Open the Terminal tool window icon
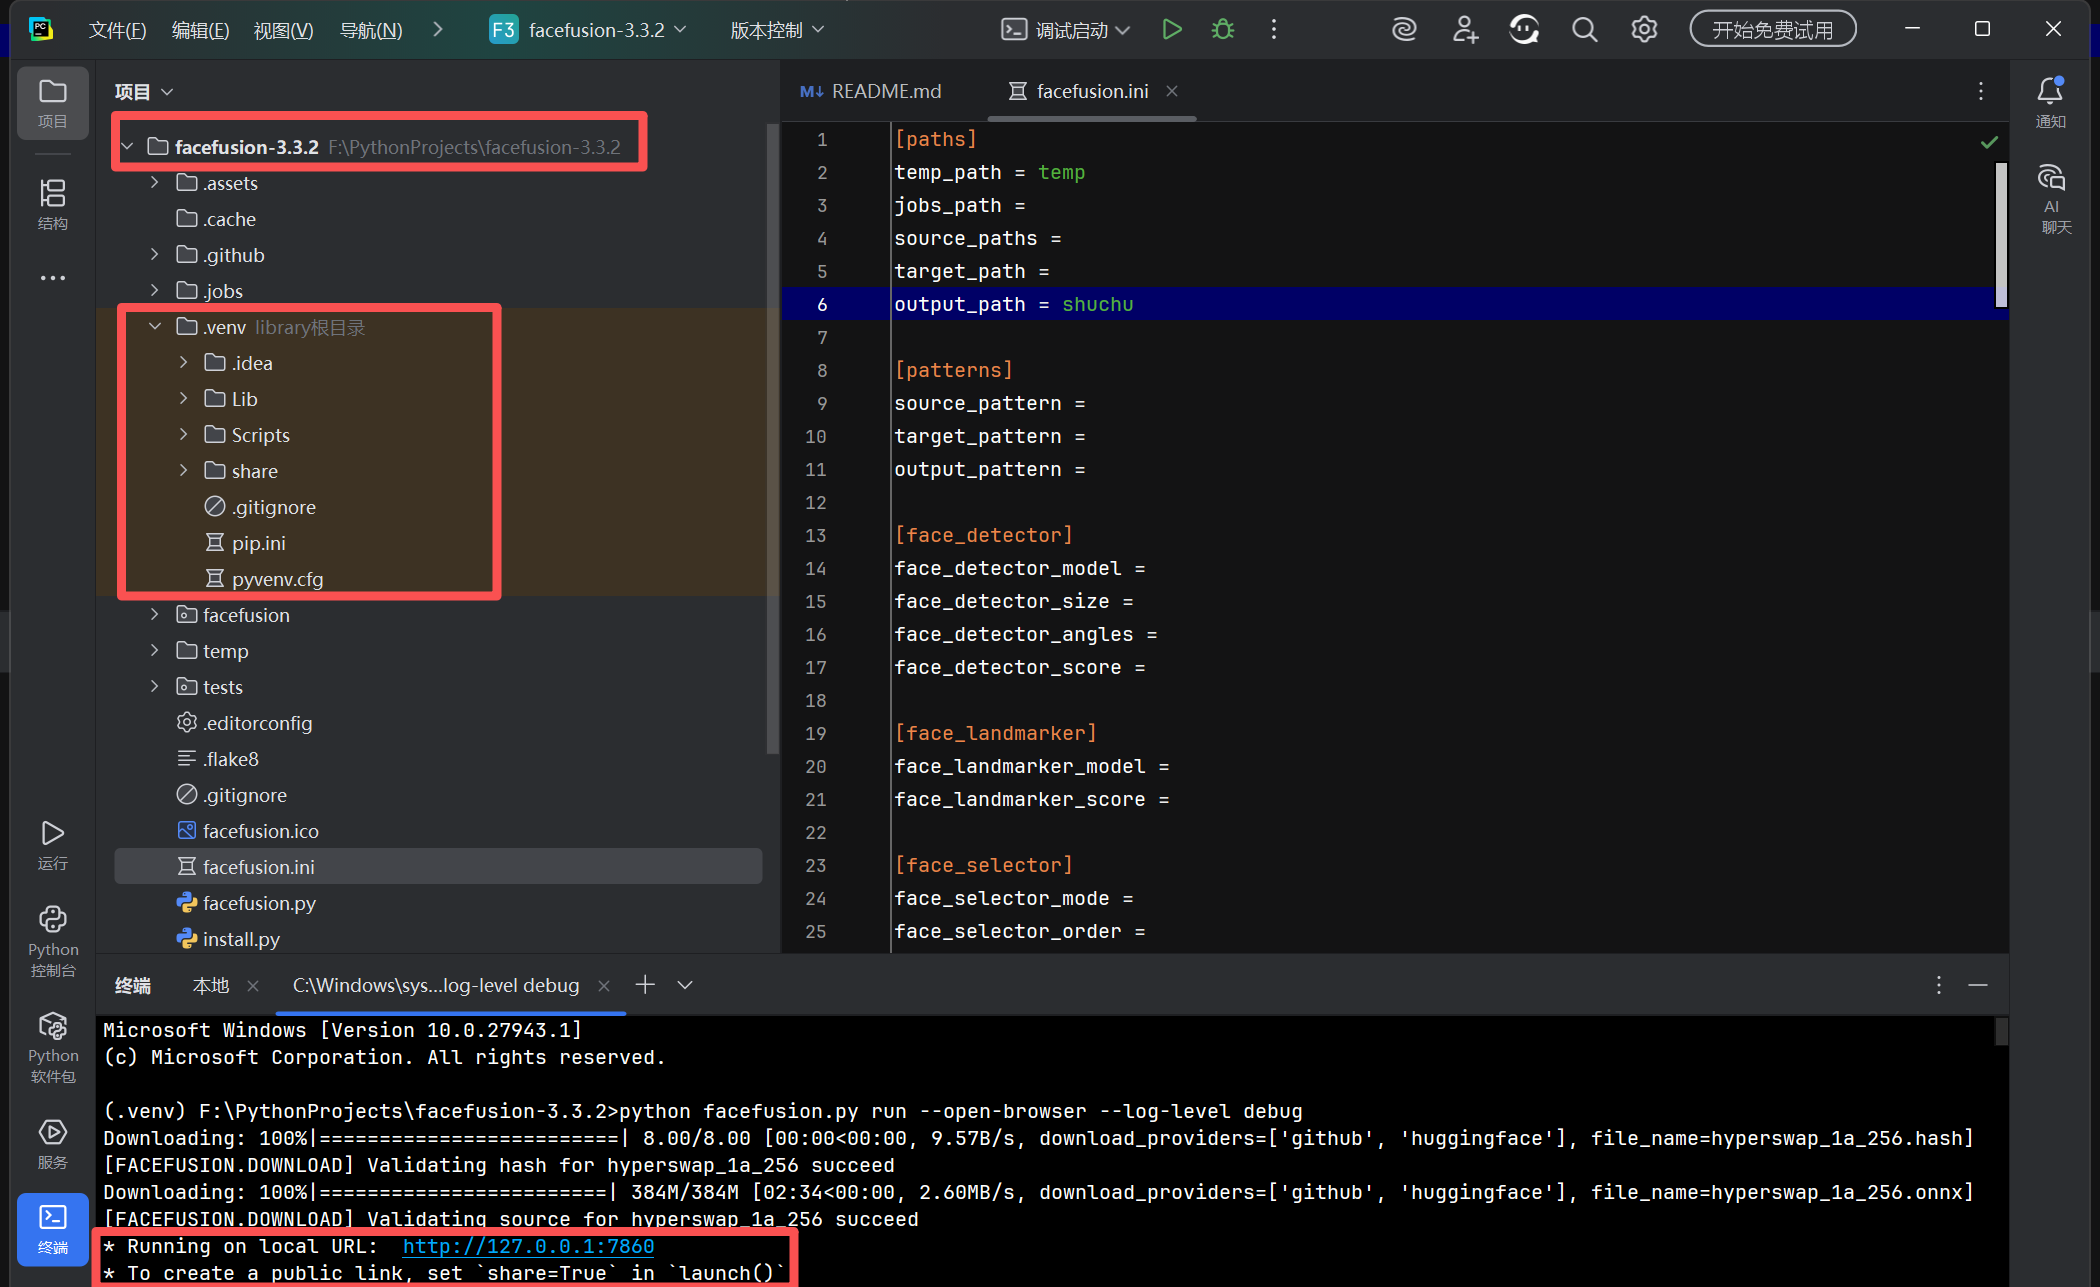 tap(52, 1228)
